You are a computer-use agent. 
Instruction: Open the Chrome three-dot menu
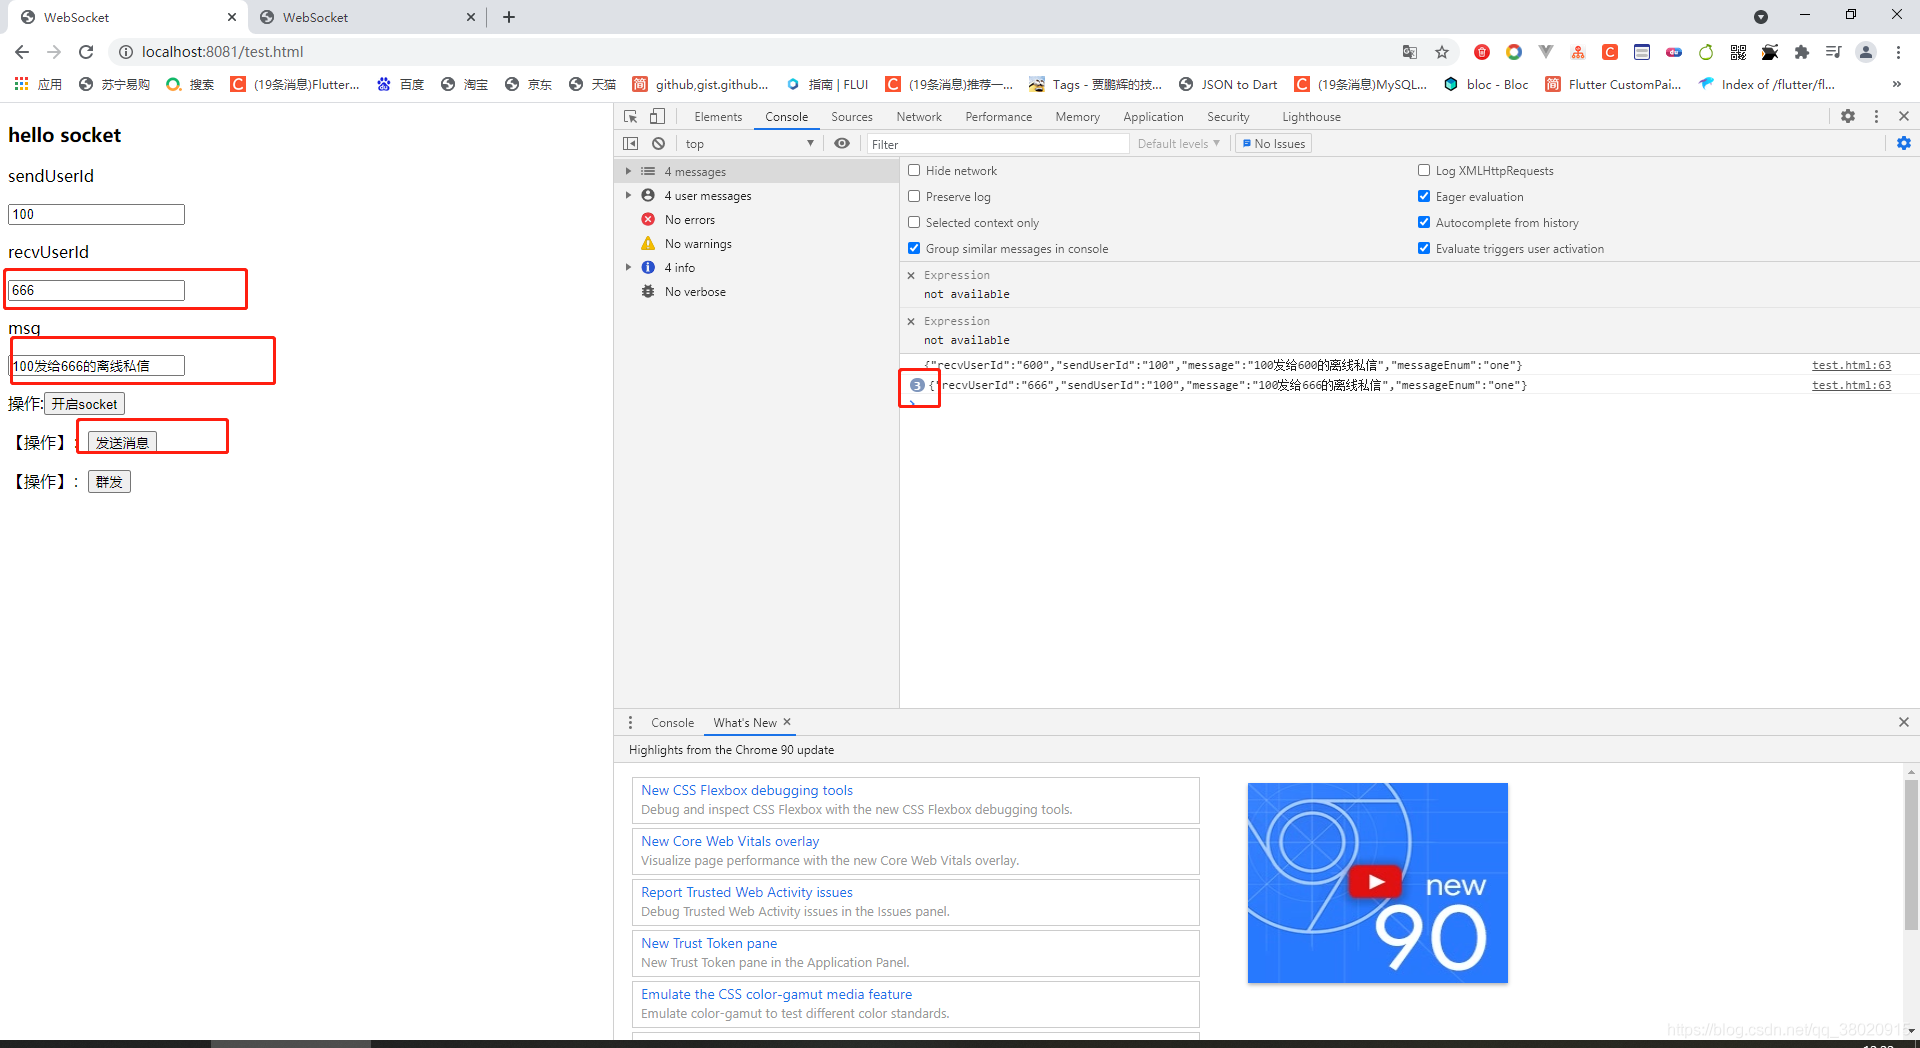(1898, 52)
